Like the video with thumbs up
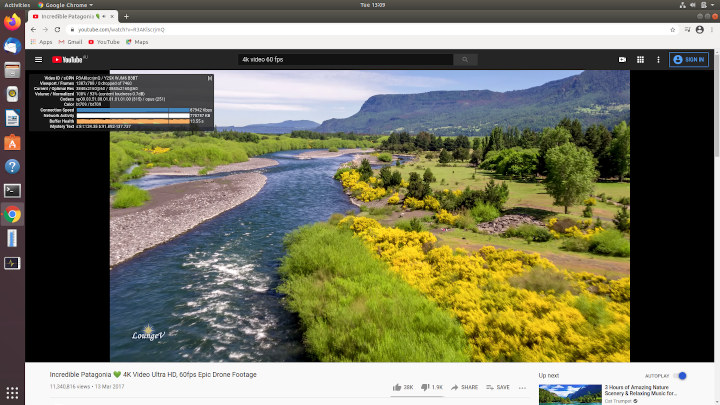This screenshot has height=405, width=720. [x=397, y=388]
